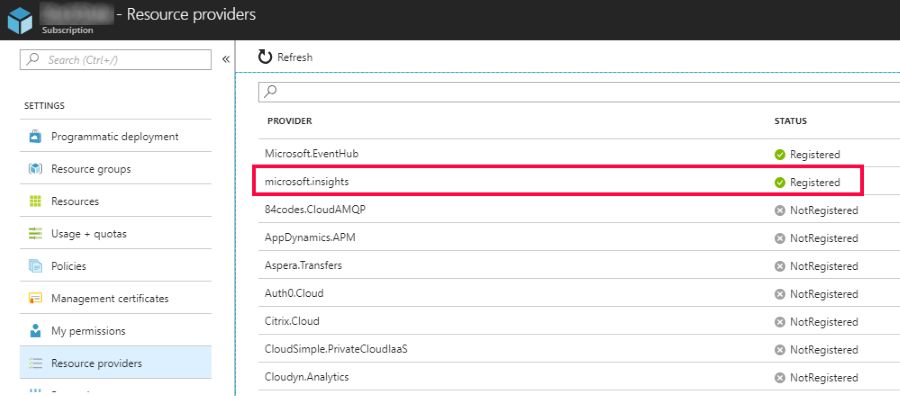Click the magnifier icon in provider filter
The width and height of the screenshot is (900, 396).
click(x=271, y=91)
